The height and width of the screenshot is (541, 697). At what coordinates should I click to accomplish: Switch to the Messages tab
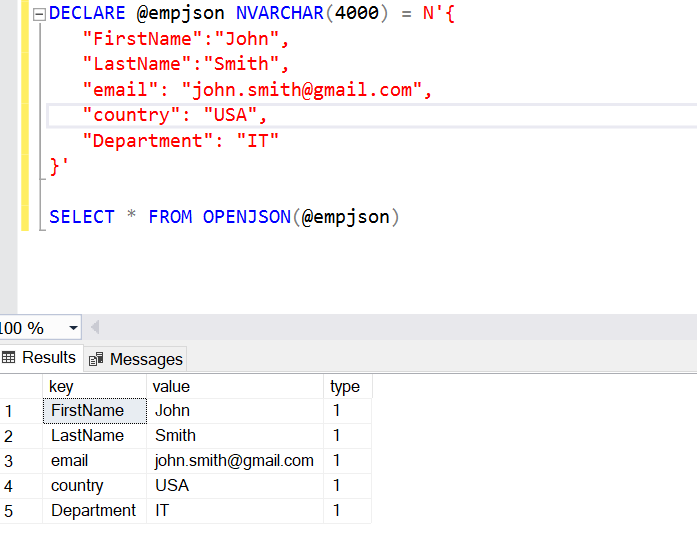tap(136, 359)
